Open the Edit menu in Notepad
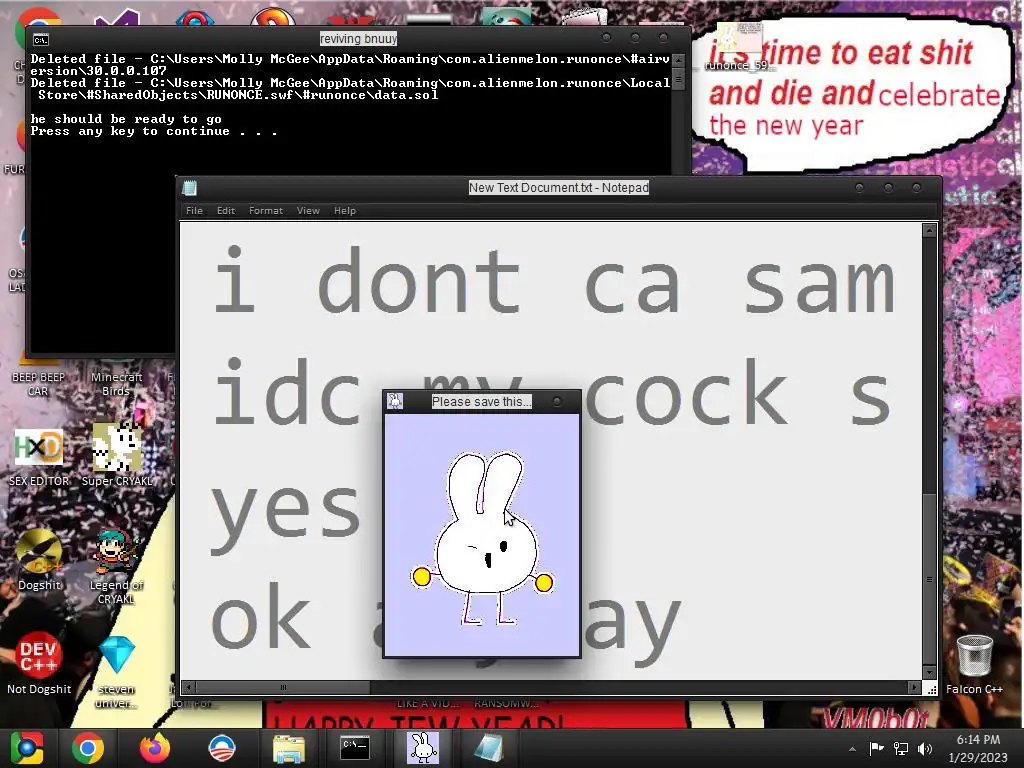1024x768 pixels. [225, 210]
